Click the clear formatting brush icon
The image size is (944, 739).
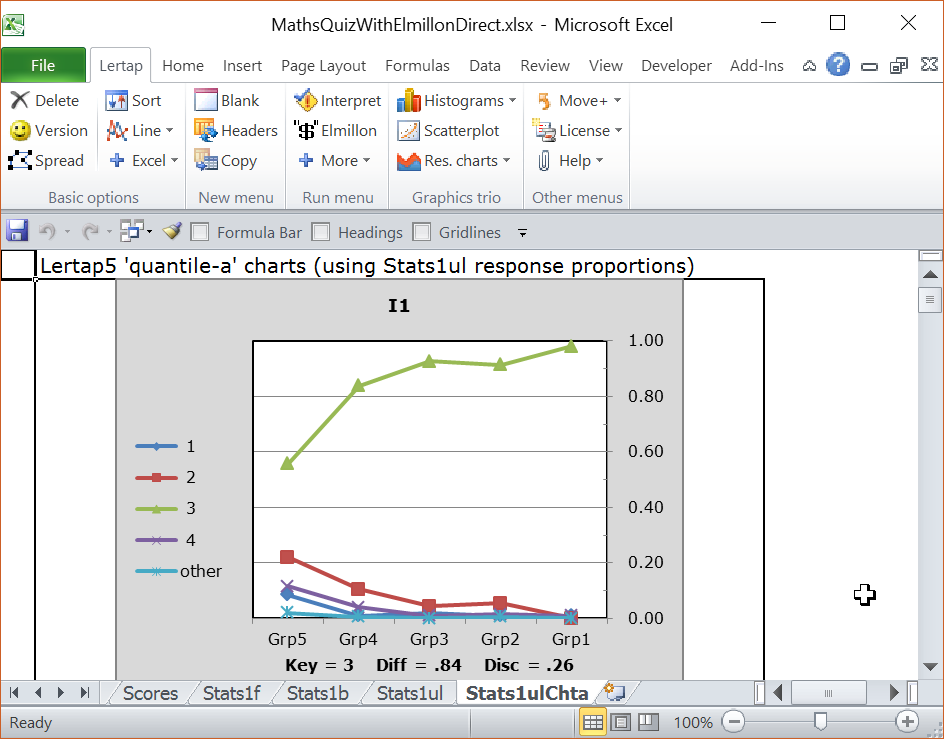click(172, 231)
